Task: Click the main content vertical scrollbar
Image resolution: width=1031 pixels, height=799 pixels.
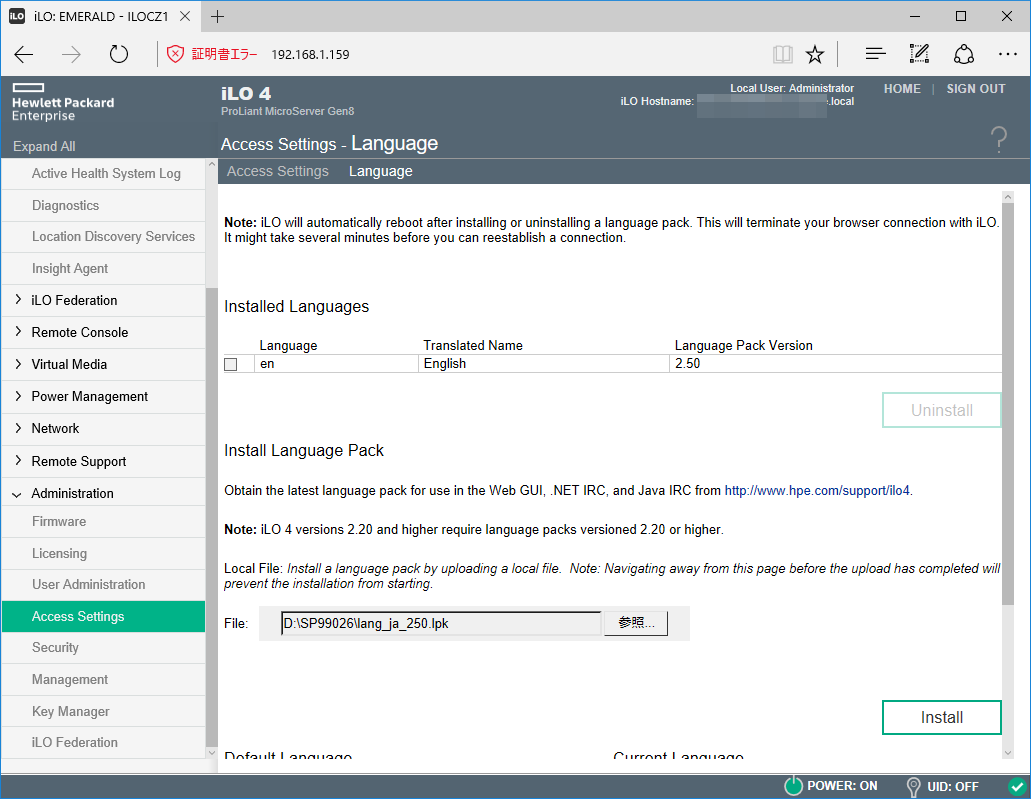Action: point(1008,404)
